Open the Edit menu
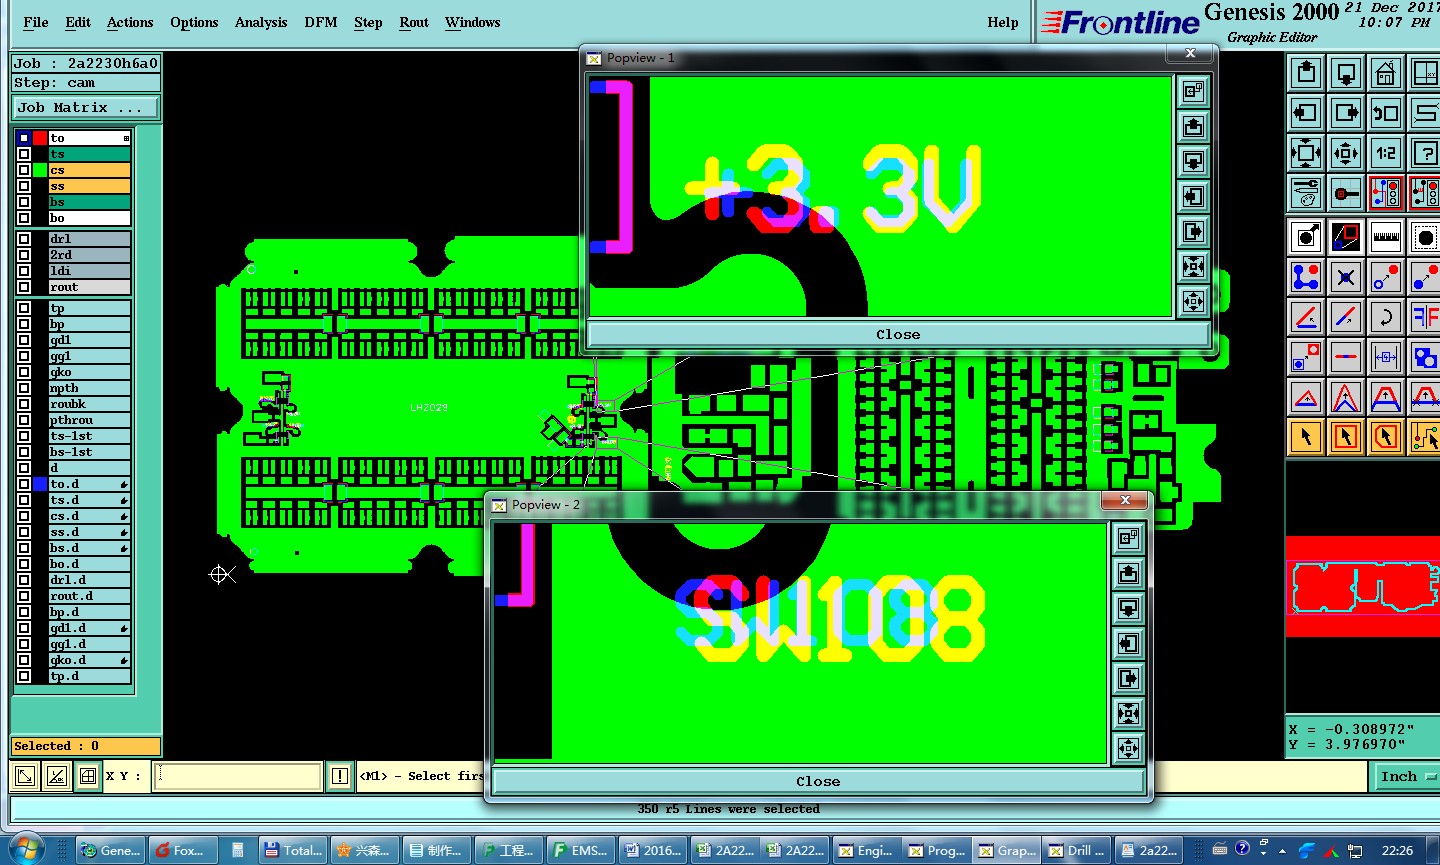The image size is (1440, 865). [x=78, y=22]
